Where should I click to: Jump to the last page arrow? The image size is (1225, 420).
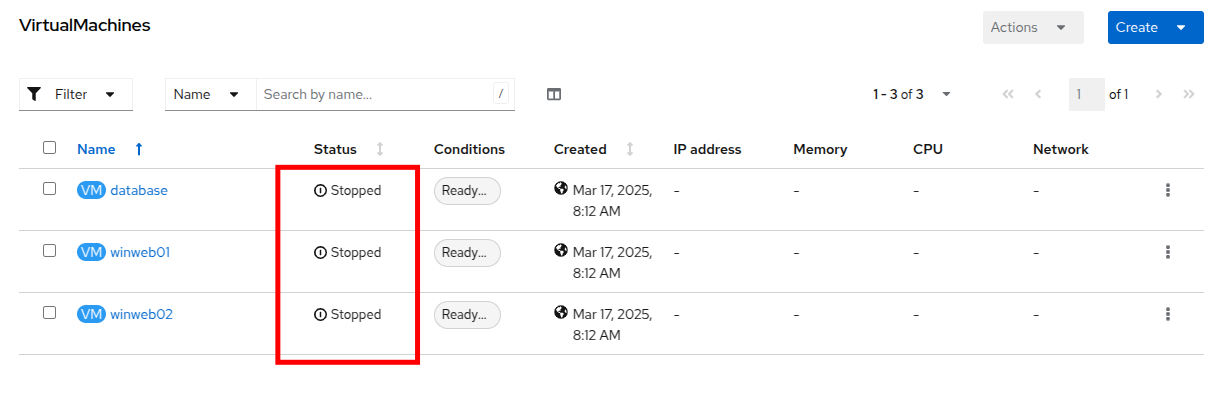(1189, 94)
